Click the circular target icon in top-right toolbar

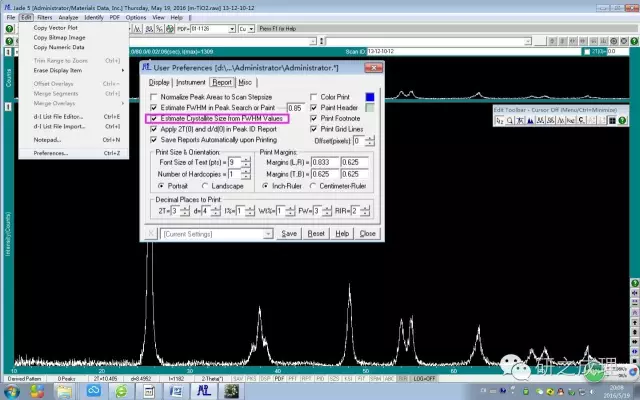[613, 41]
